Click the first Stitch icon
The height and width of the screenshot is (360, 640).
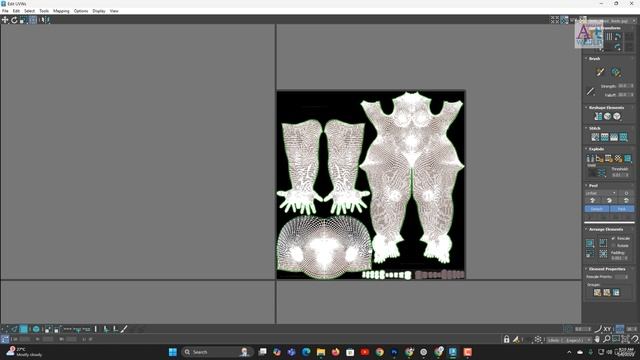[595, 137]
